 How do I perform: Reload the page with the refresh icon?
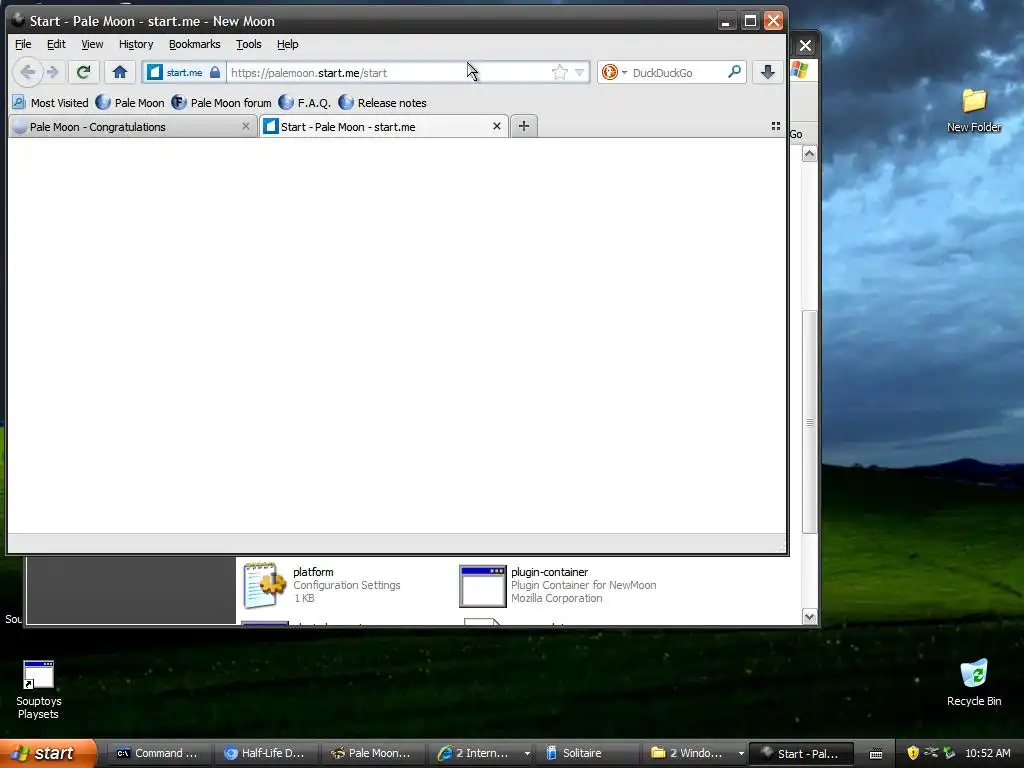point(83,72)
